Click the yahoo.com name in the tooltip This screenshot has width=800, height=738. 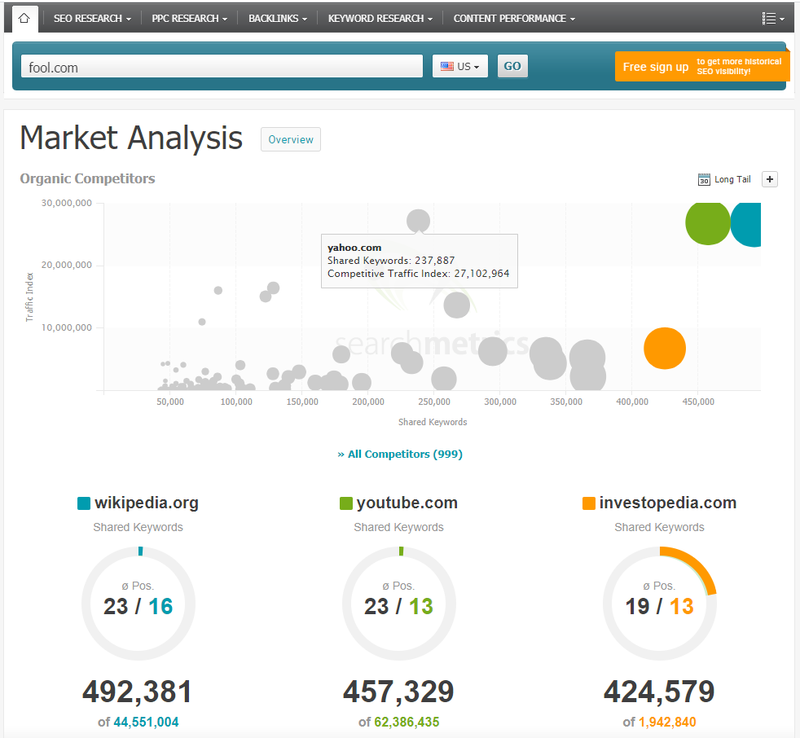355,248
